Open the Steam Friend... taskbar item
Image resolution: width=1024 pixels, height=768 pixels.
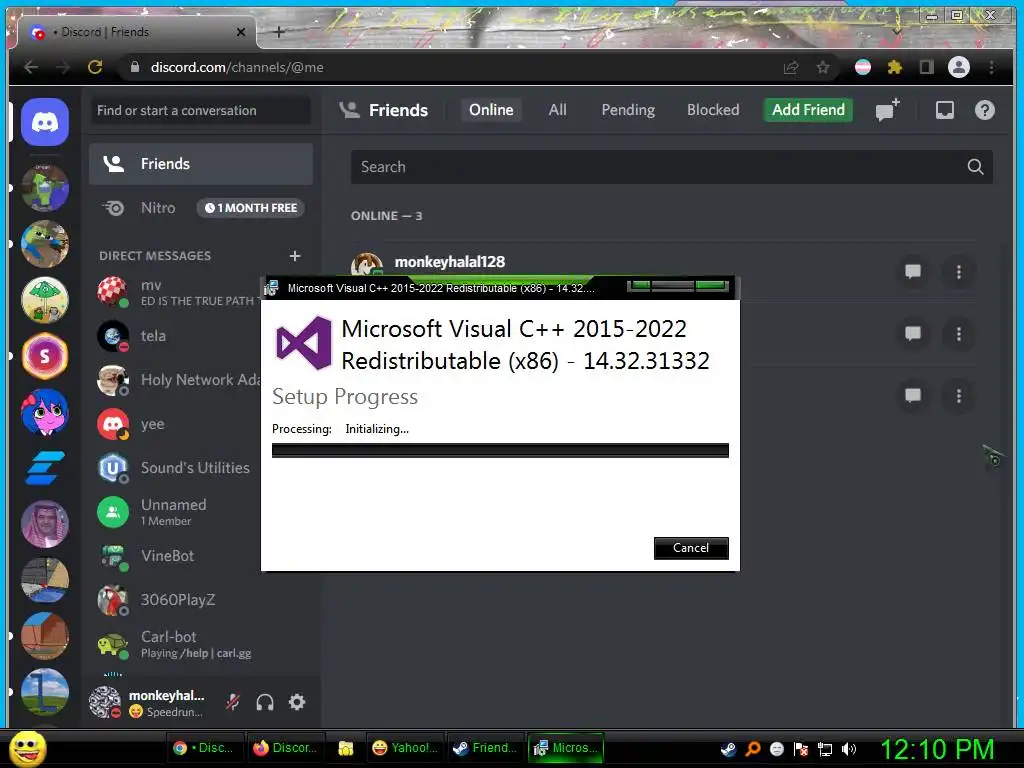(x=486, y=748)
